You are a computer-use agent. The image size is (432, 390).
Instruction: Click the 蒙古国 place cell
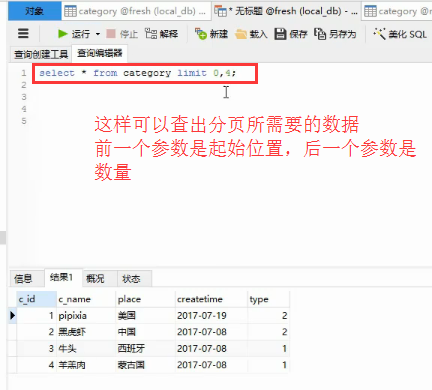tap(145, 365)
